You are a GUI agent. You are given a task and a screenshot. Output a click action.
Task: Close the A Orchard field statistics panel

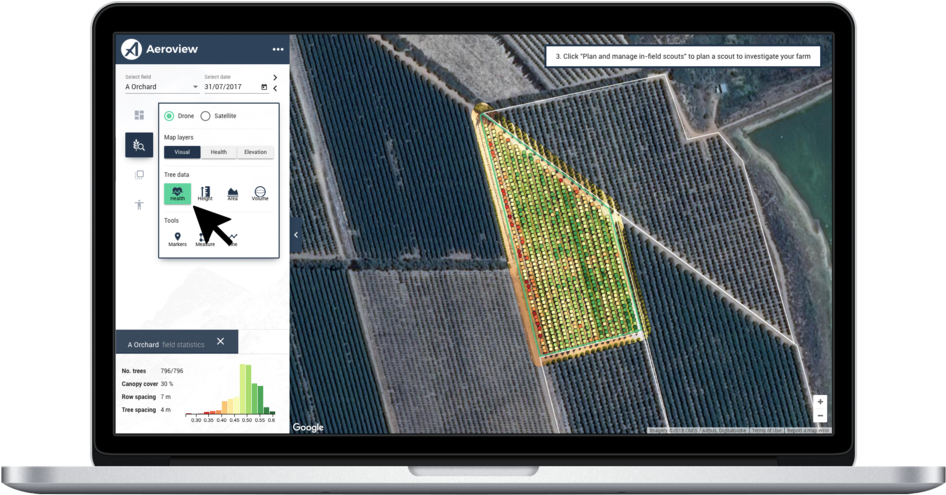pos(221,342)
